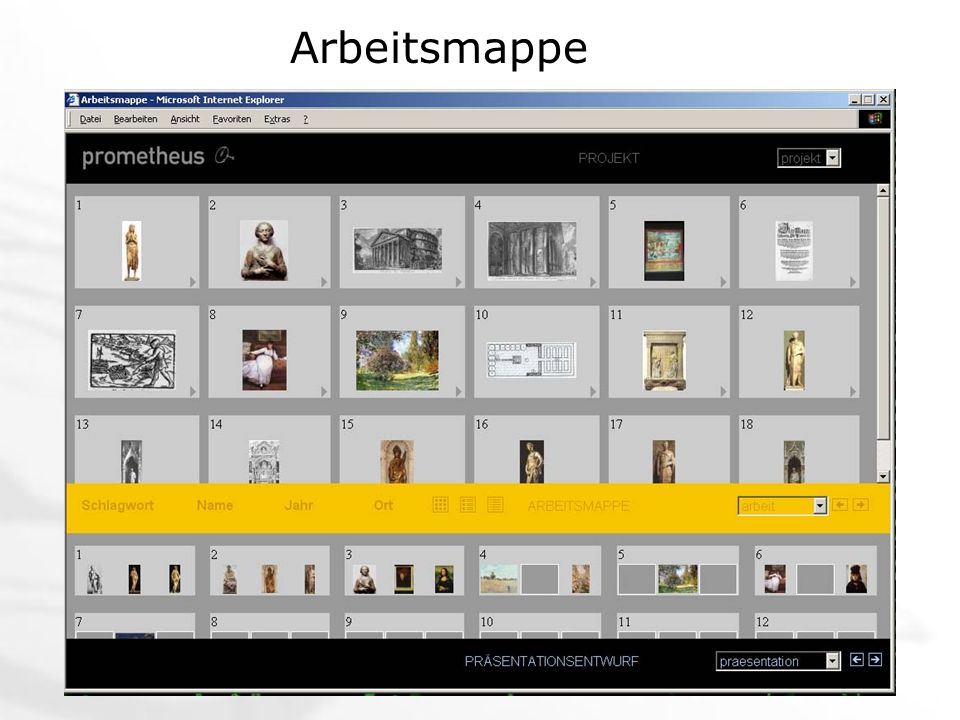
Task: Select relief tabernacle thumbnail in card 11
Action: click(664, 361)
